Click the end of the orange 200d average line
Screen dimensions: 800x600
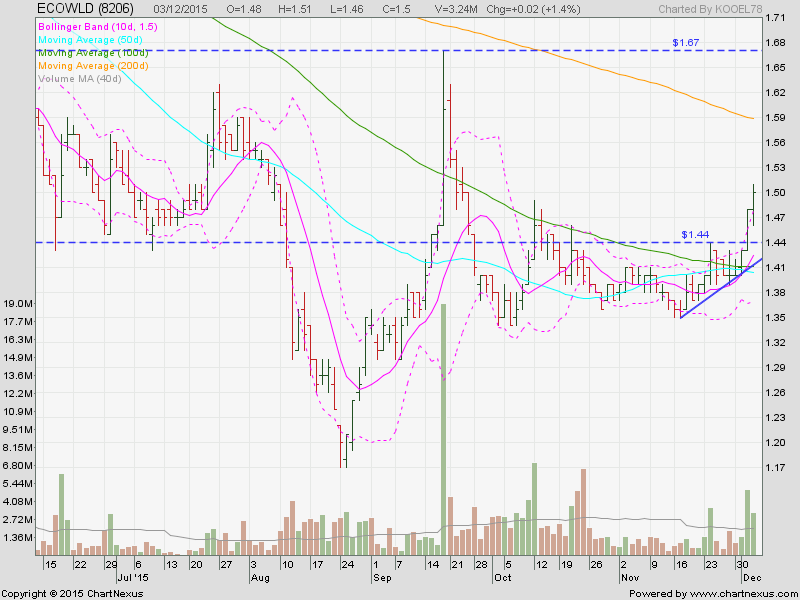pyautogui.click(x=752, y=118)
